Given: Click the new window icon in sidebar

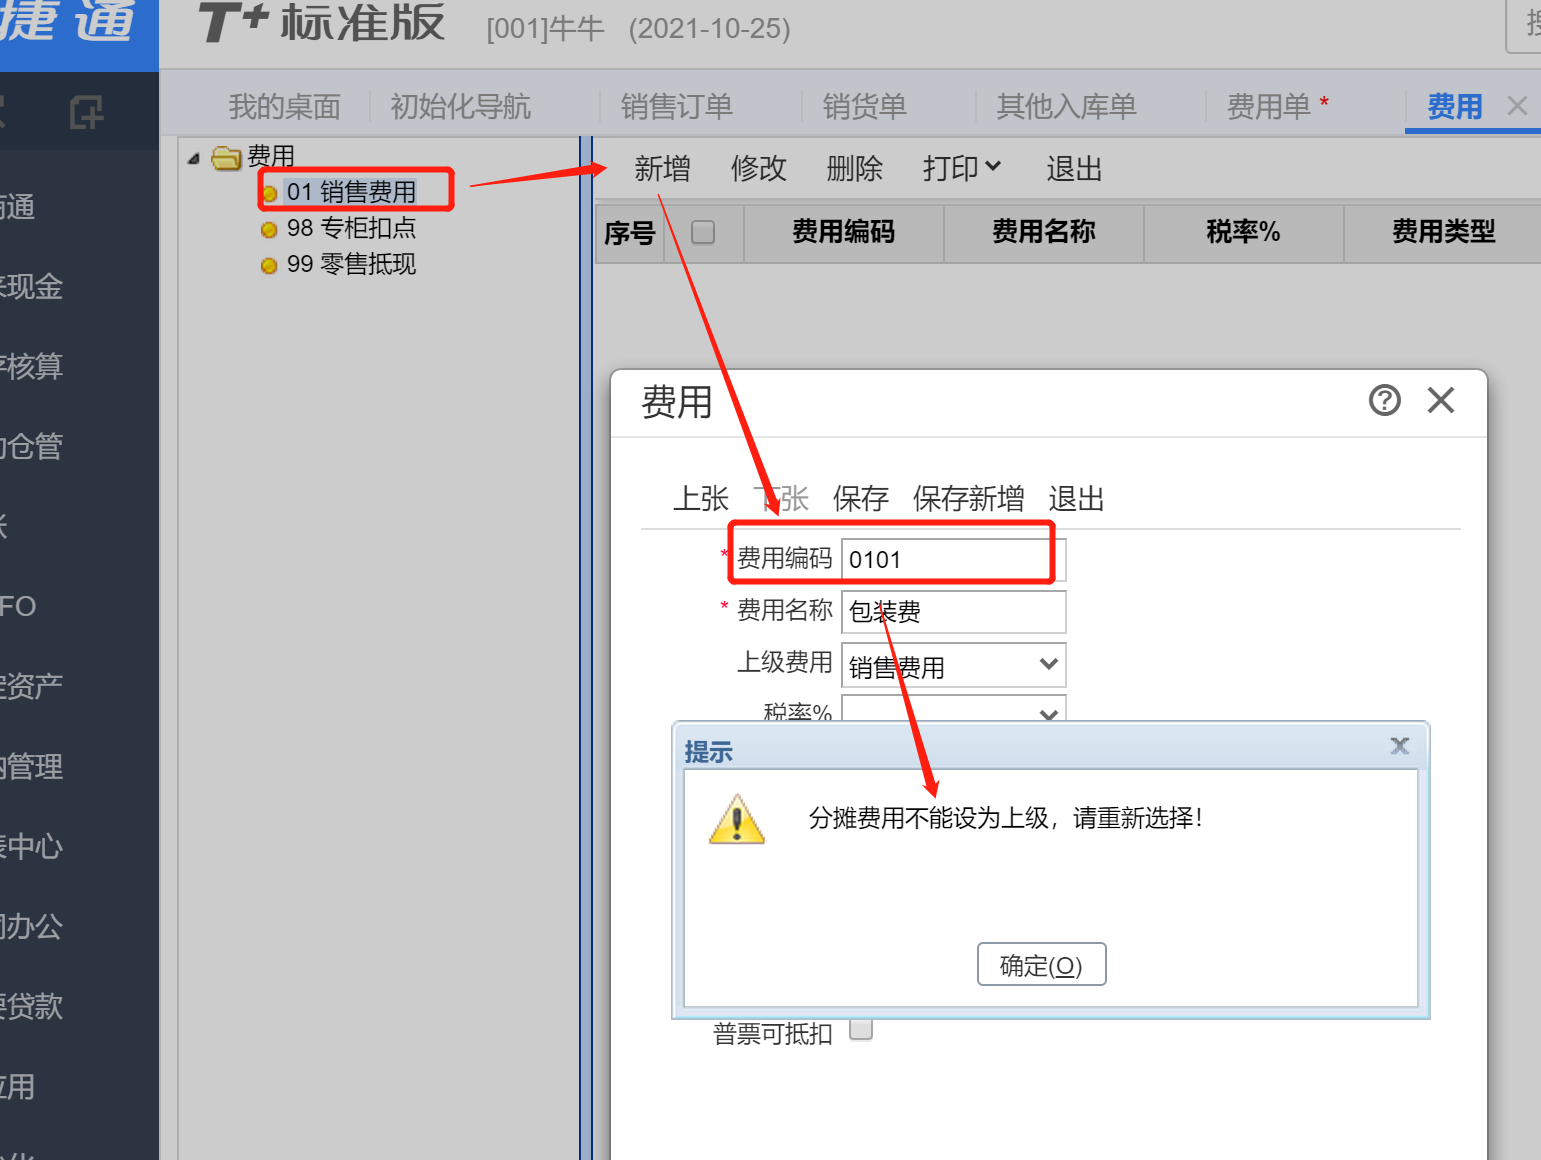Looking at the screenshot, I should point(87,112).
